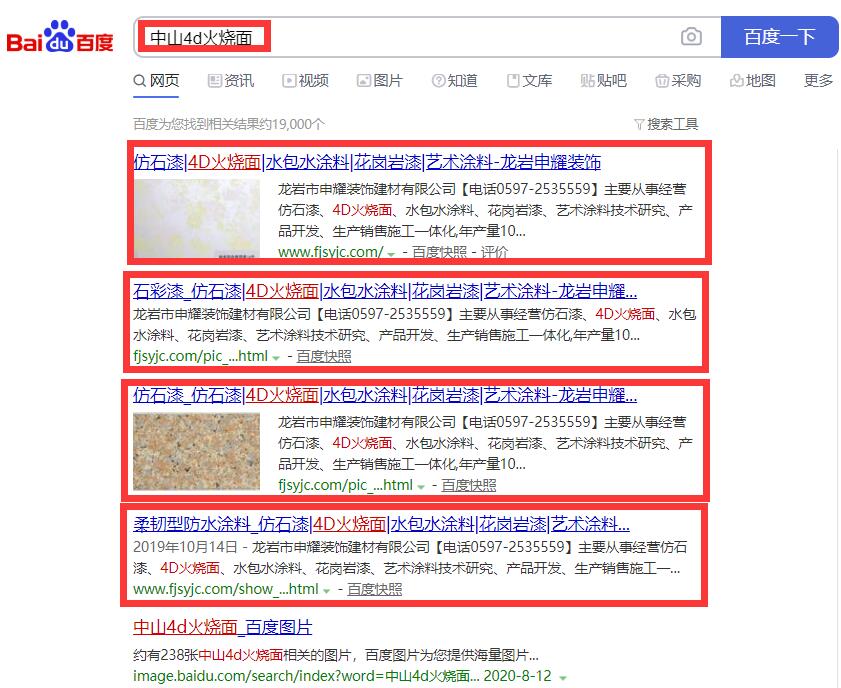The height and width of the screenshot is (688, 841).
Task: Switch to the 资讯 tab
Action: [x=231, y=80]
